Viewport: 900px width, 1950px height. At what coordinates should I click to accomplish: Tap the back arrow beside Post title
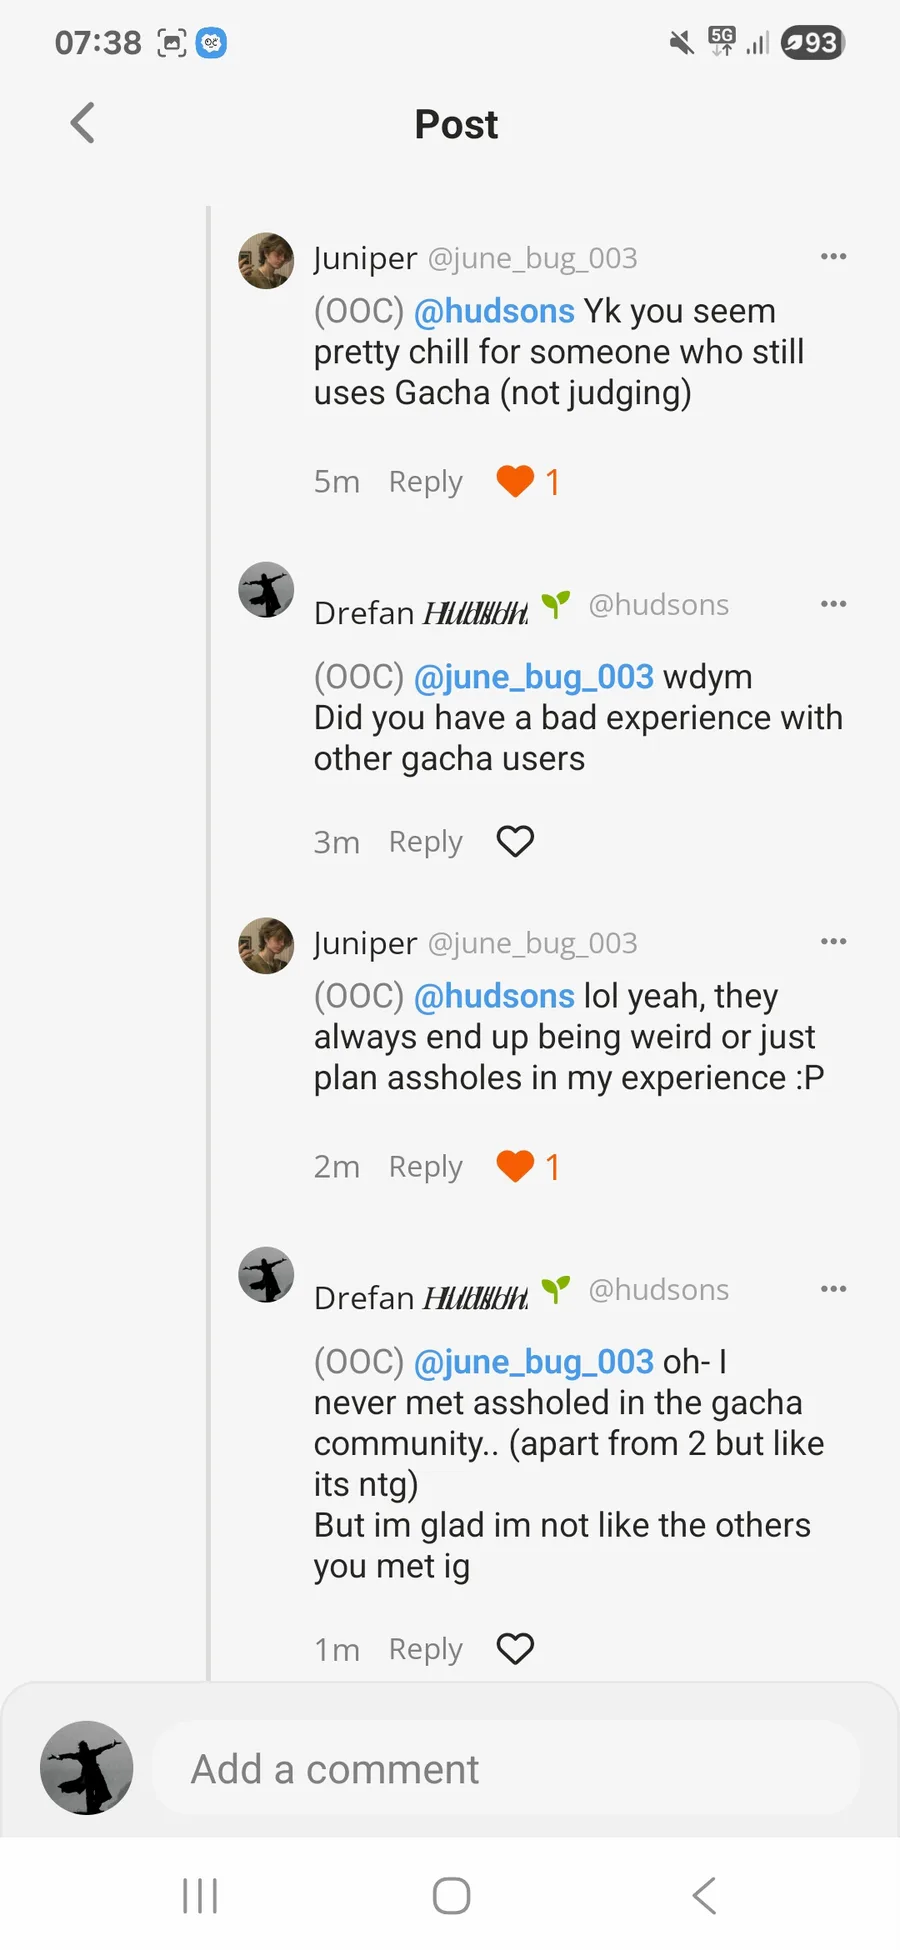coord(83,124)
